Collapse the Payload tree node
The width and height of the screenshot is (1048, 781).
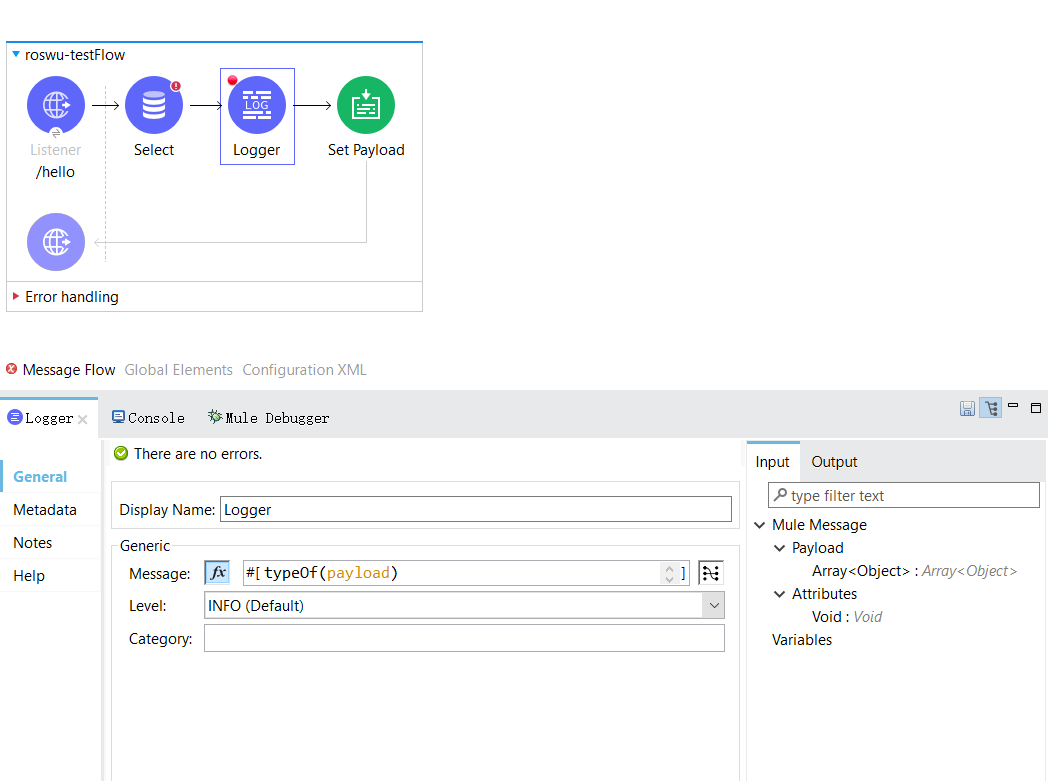click(x=779, y=548)
